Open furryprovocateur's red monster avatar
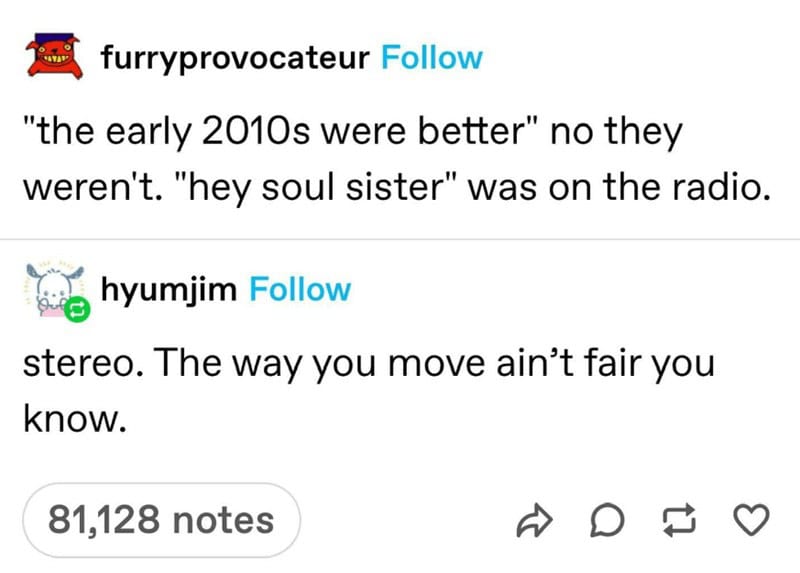Screen dimensions: 800x573 click(55, 56)
